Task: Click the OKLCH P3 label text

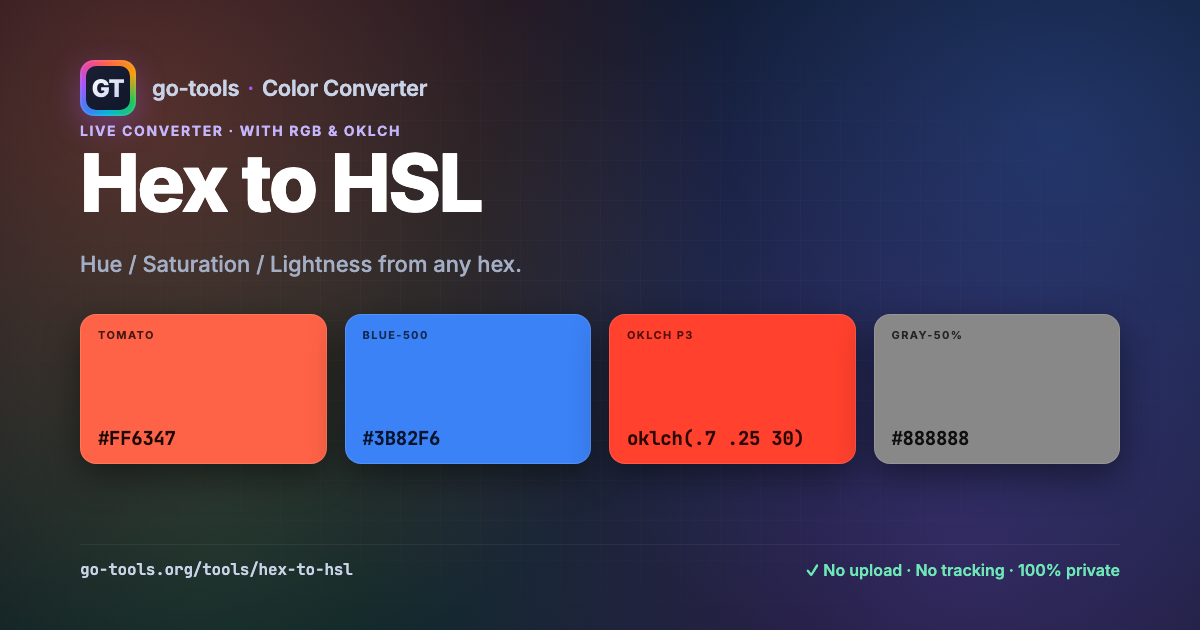Action: click(x=660, y=335)
